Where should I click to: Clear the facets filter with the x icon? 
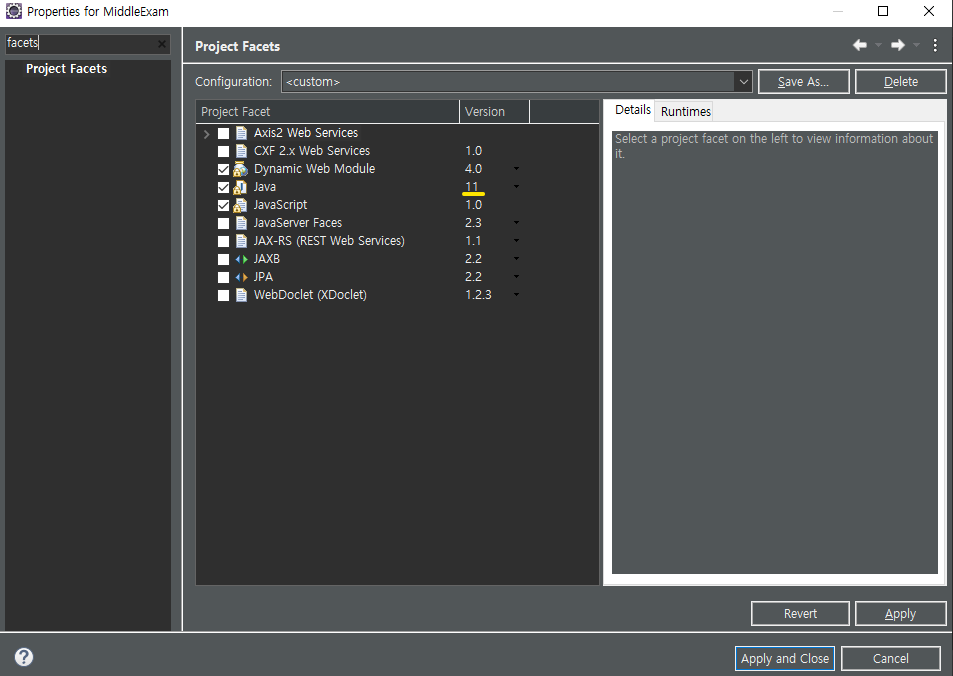161,43
